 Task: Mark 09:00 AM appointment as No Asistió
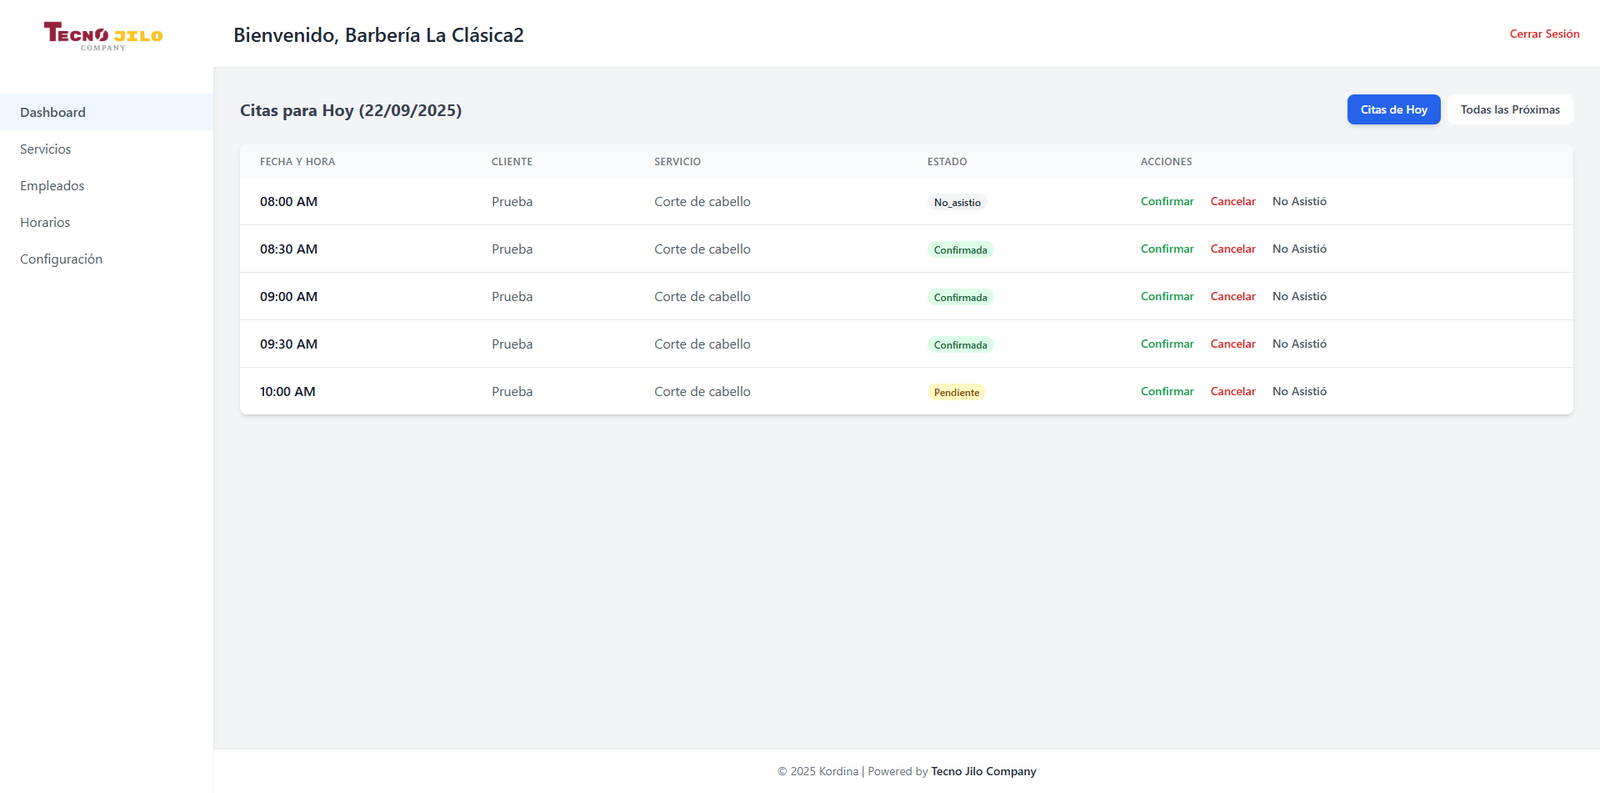pyautogui.click(x=1299, y=296)
